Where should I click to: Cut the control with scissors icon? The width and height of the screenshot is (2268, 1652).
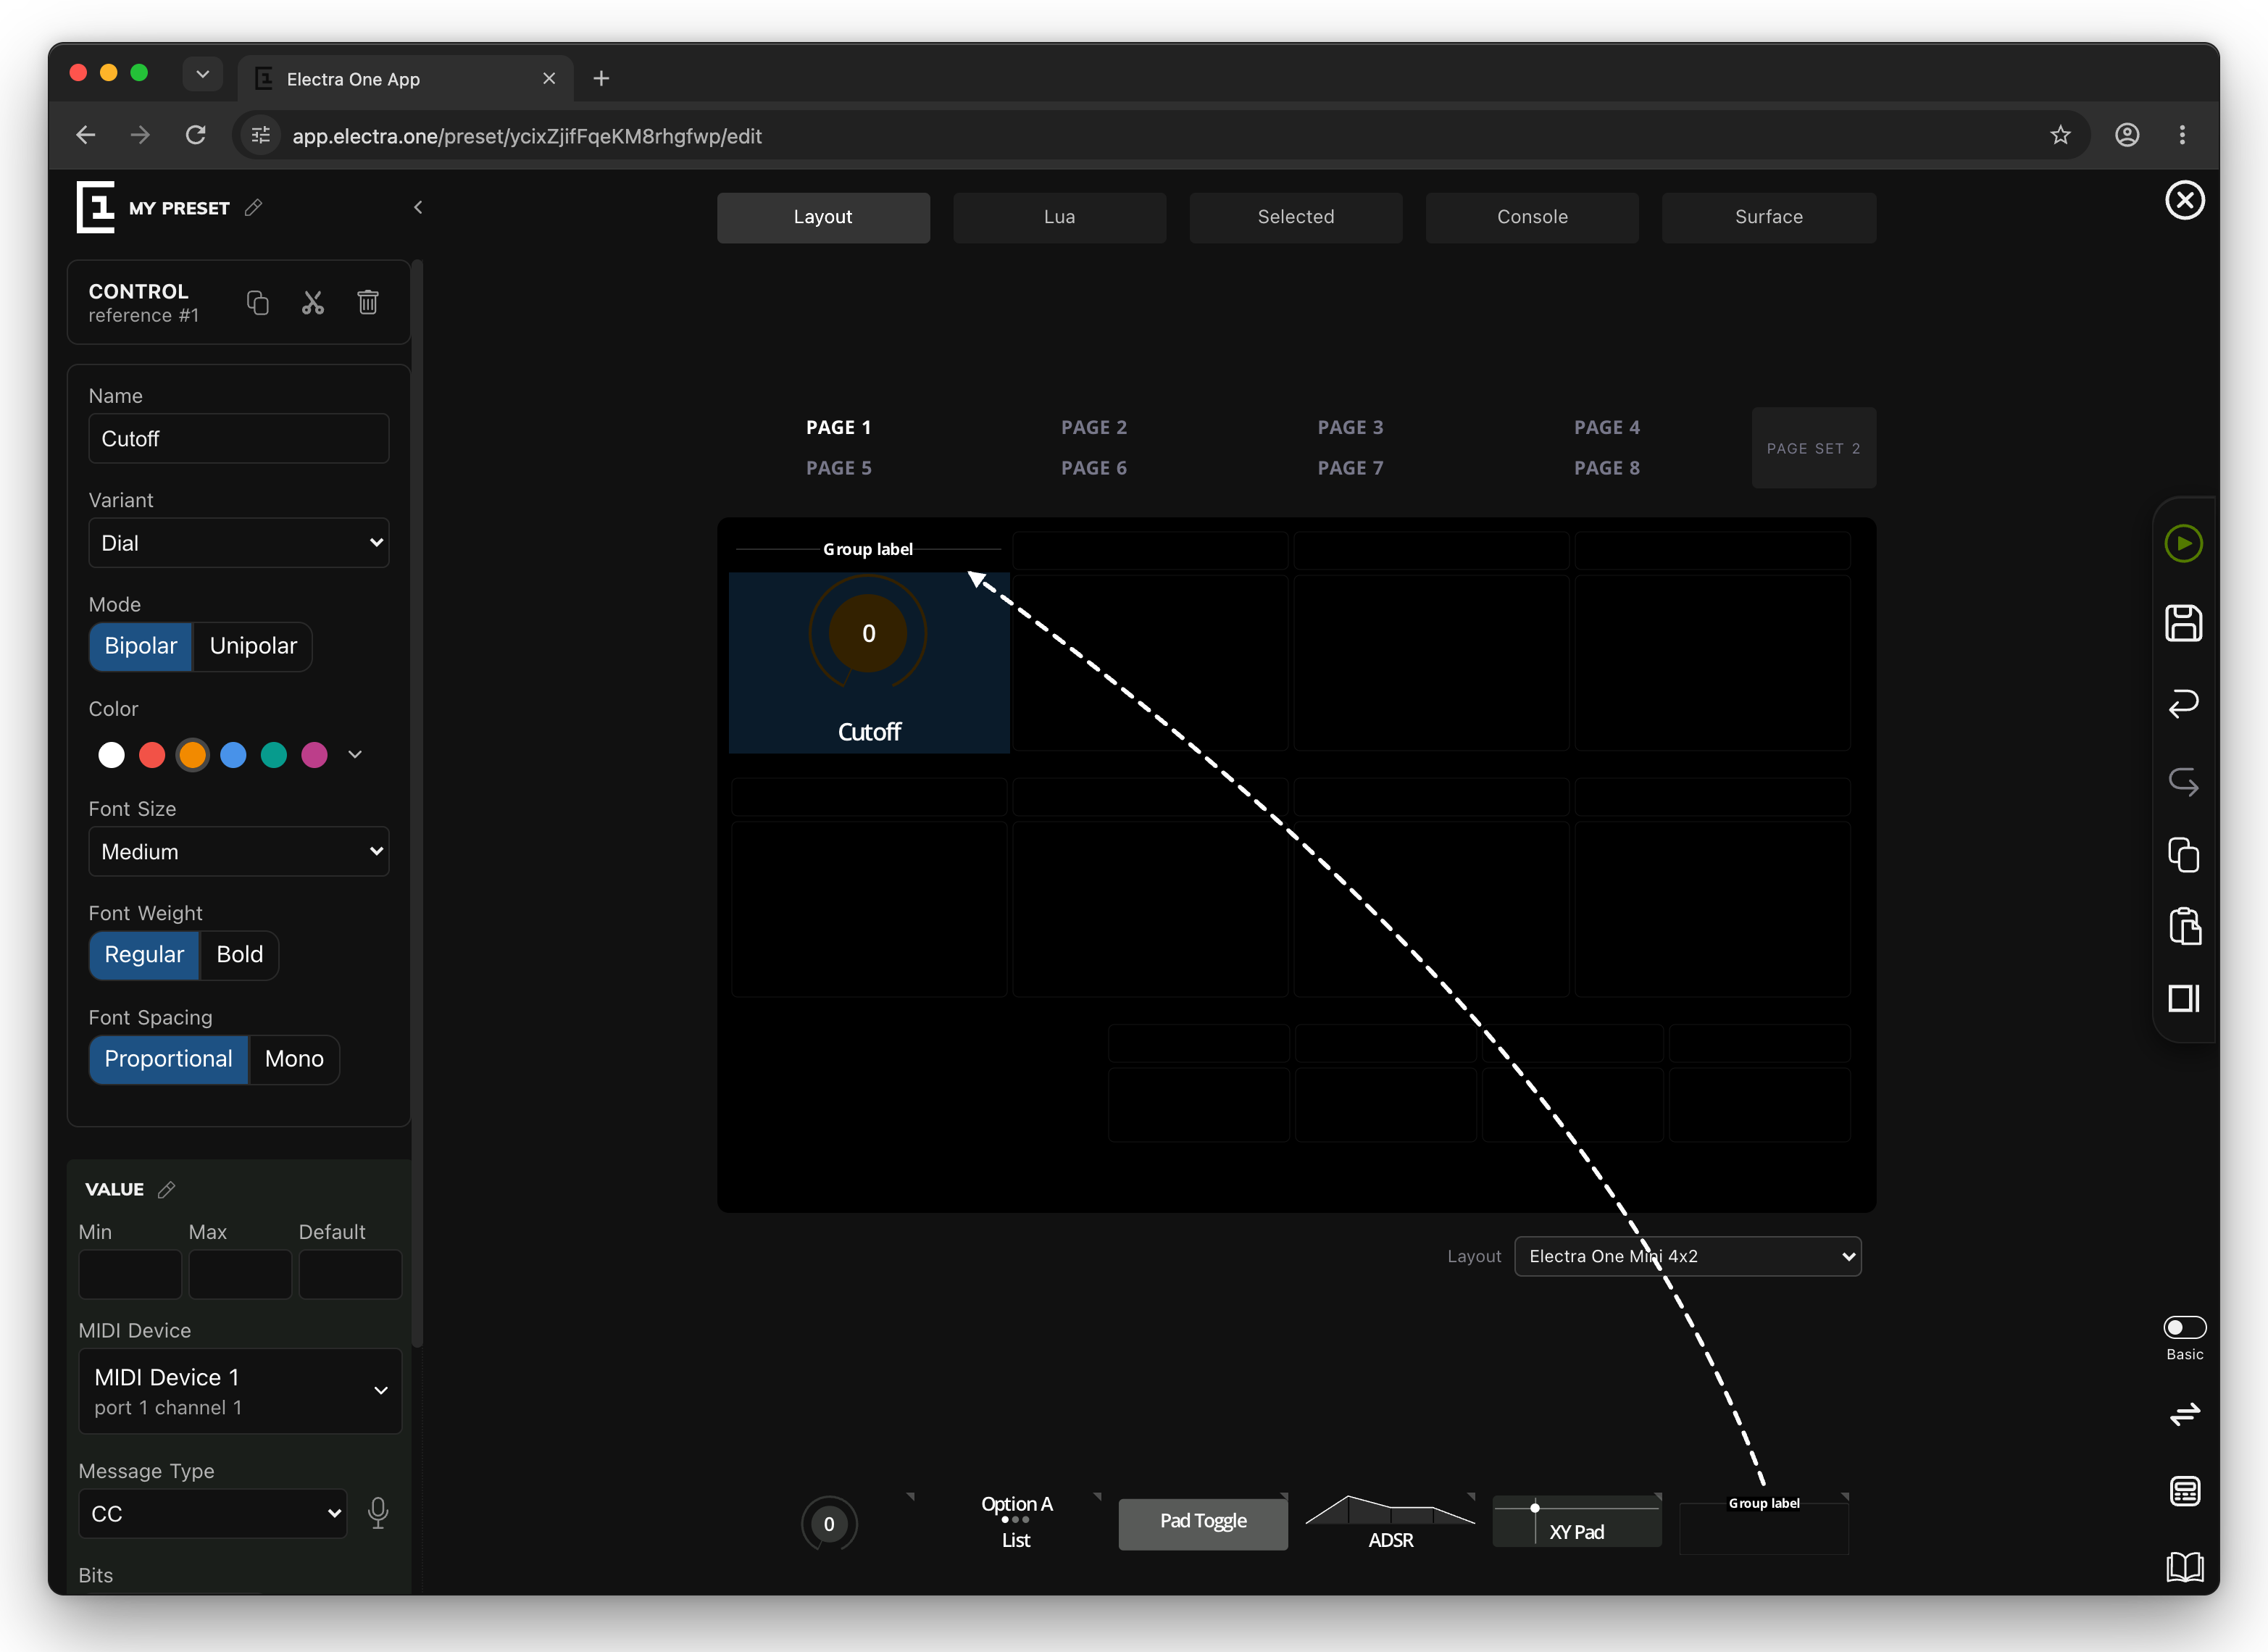coord(313,302)
